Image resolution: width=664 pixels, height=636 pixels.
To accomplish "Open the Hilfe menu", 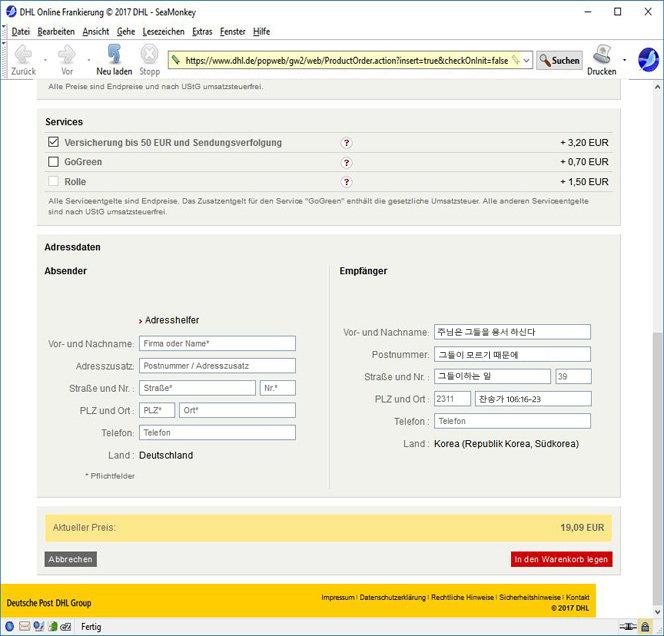I will (261, 31).
